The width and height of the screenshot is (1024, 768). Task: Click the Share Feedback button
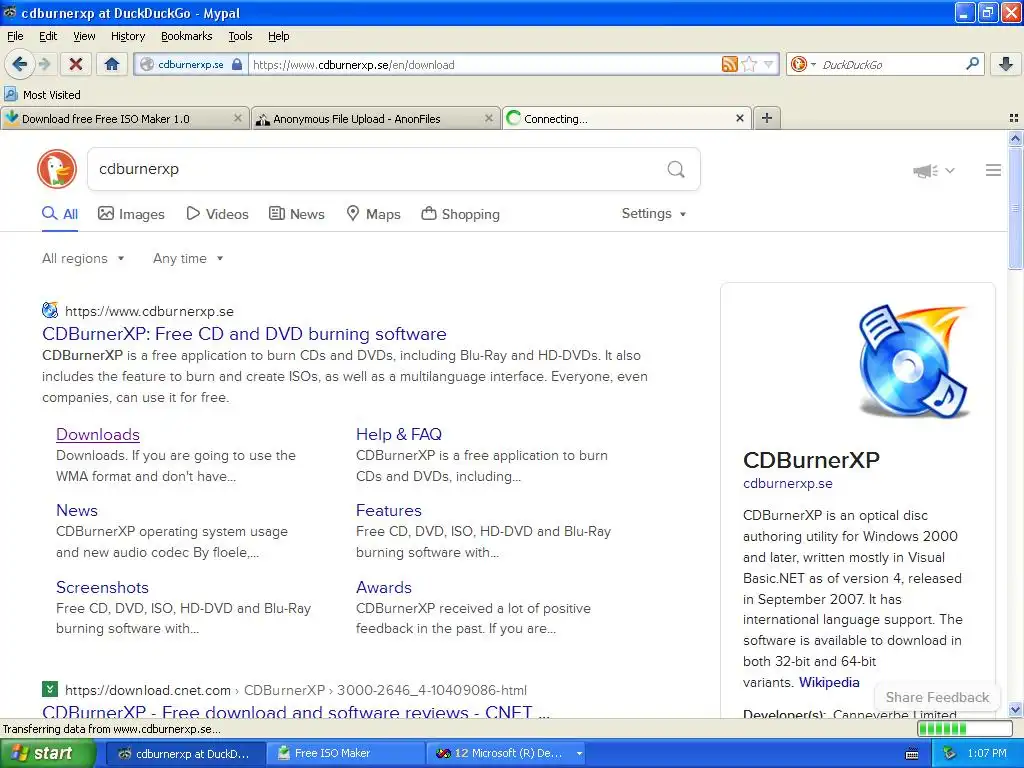point(937,697)
